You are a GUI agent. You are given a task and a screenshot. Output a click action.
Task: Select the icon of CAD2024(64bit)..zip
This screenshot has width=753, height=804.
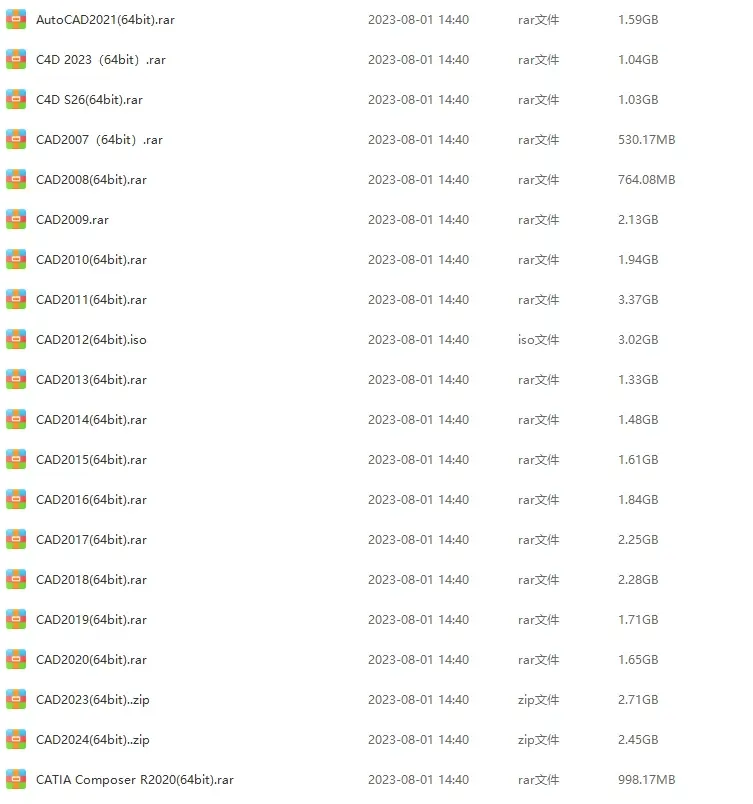pos(16,739)
